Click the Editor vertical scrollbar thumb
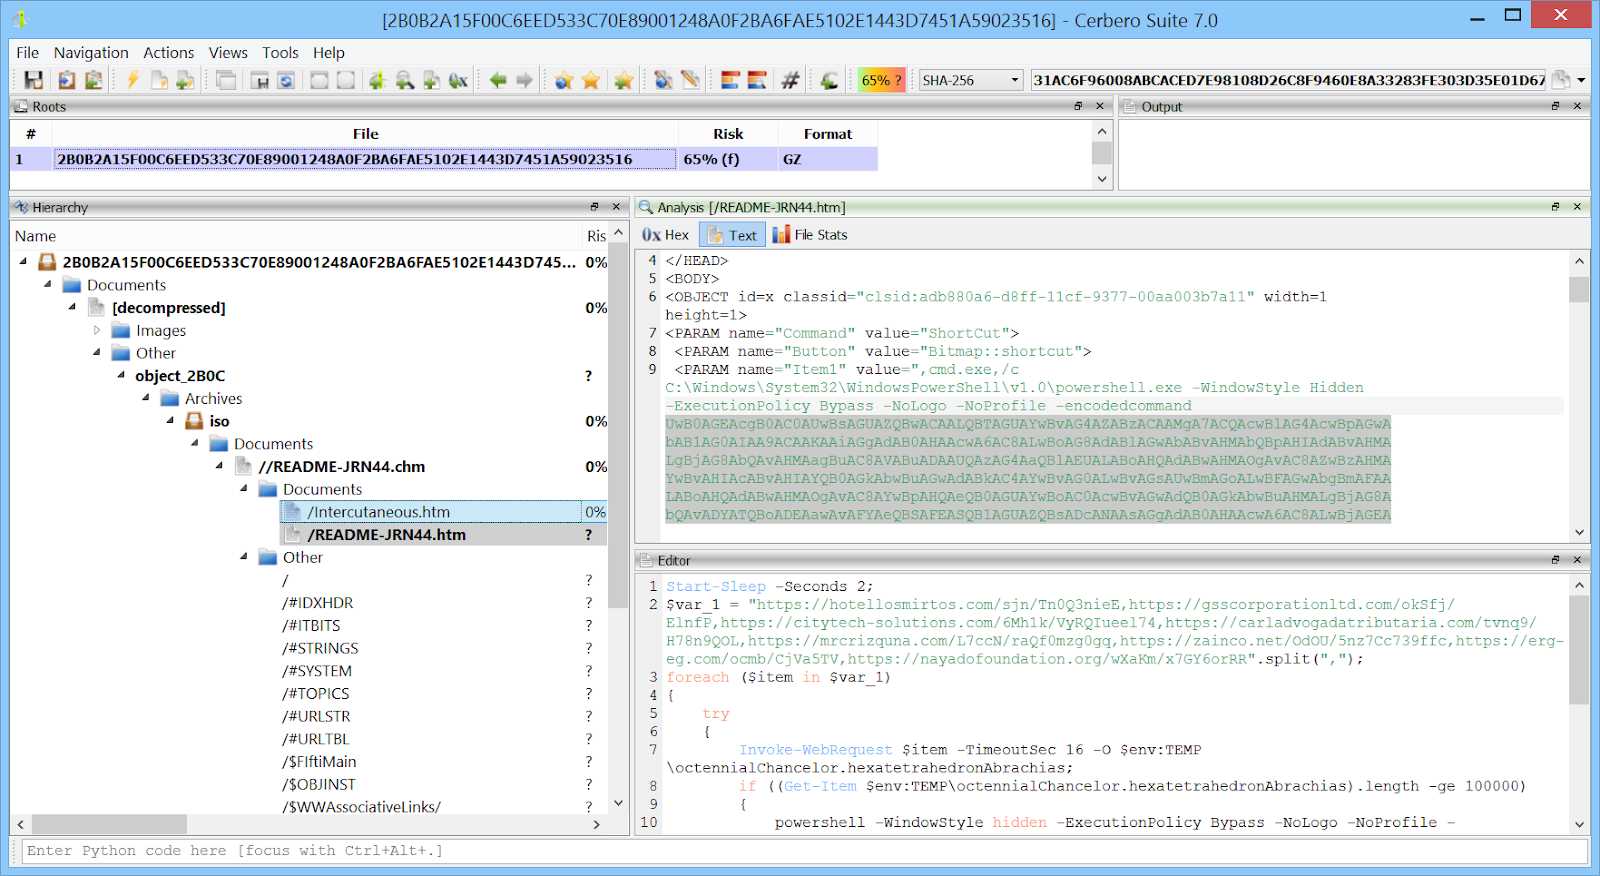The image size is (1600, 876). 1579,650
